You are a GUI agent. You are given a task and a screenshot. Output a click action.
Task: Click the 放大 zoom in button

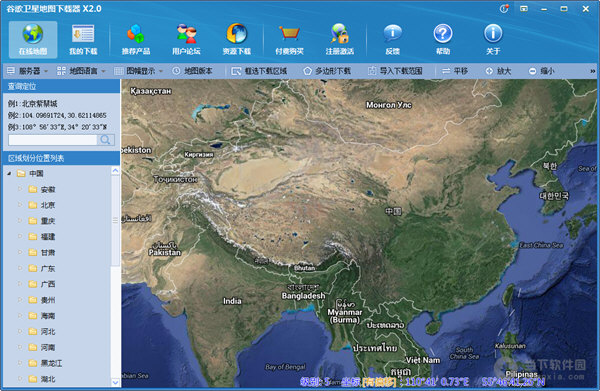pyautogui.click(x=498, y=71)
